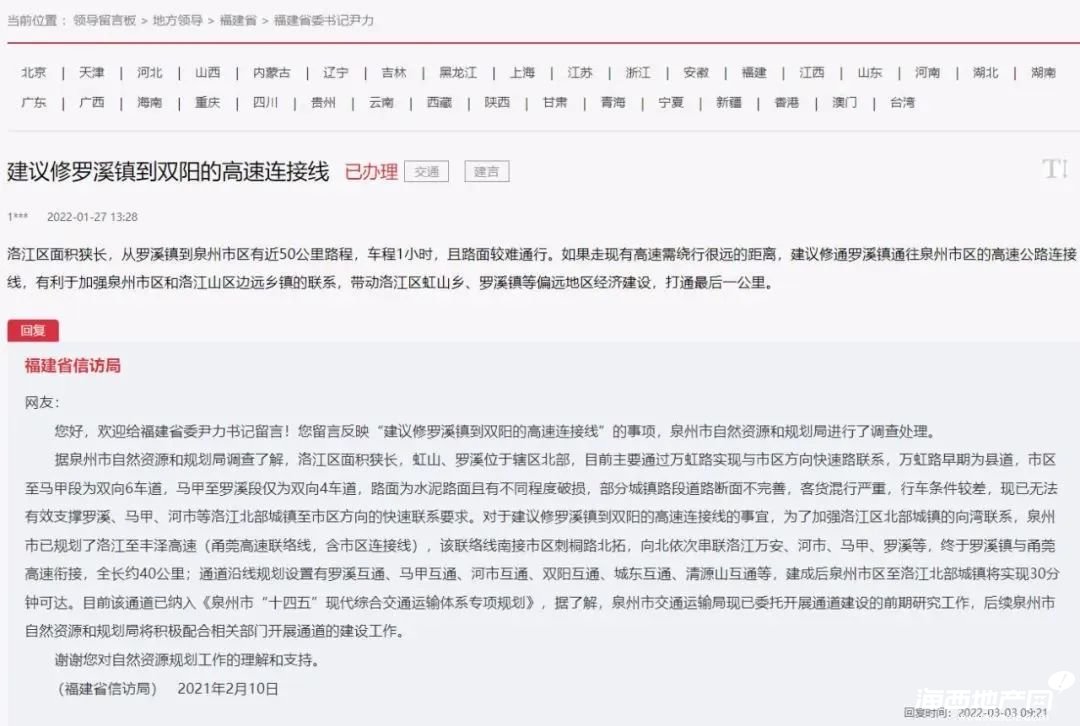The image size is (1080, 726).
Task: Click the red 回复 tab label
Action: pos(32,331)
